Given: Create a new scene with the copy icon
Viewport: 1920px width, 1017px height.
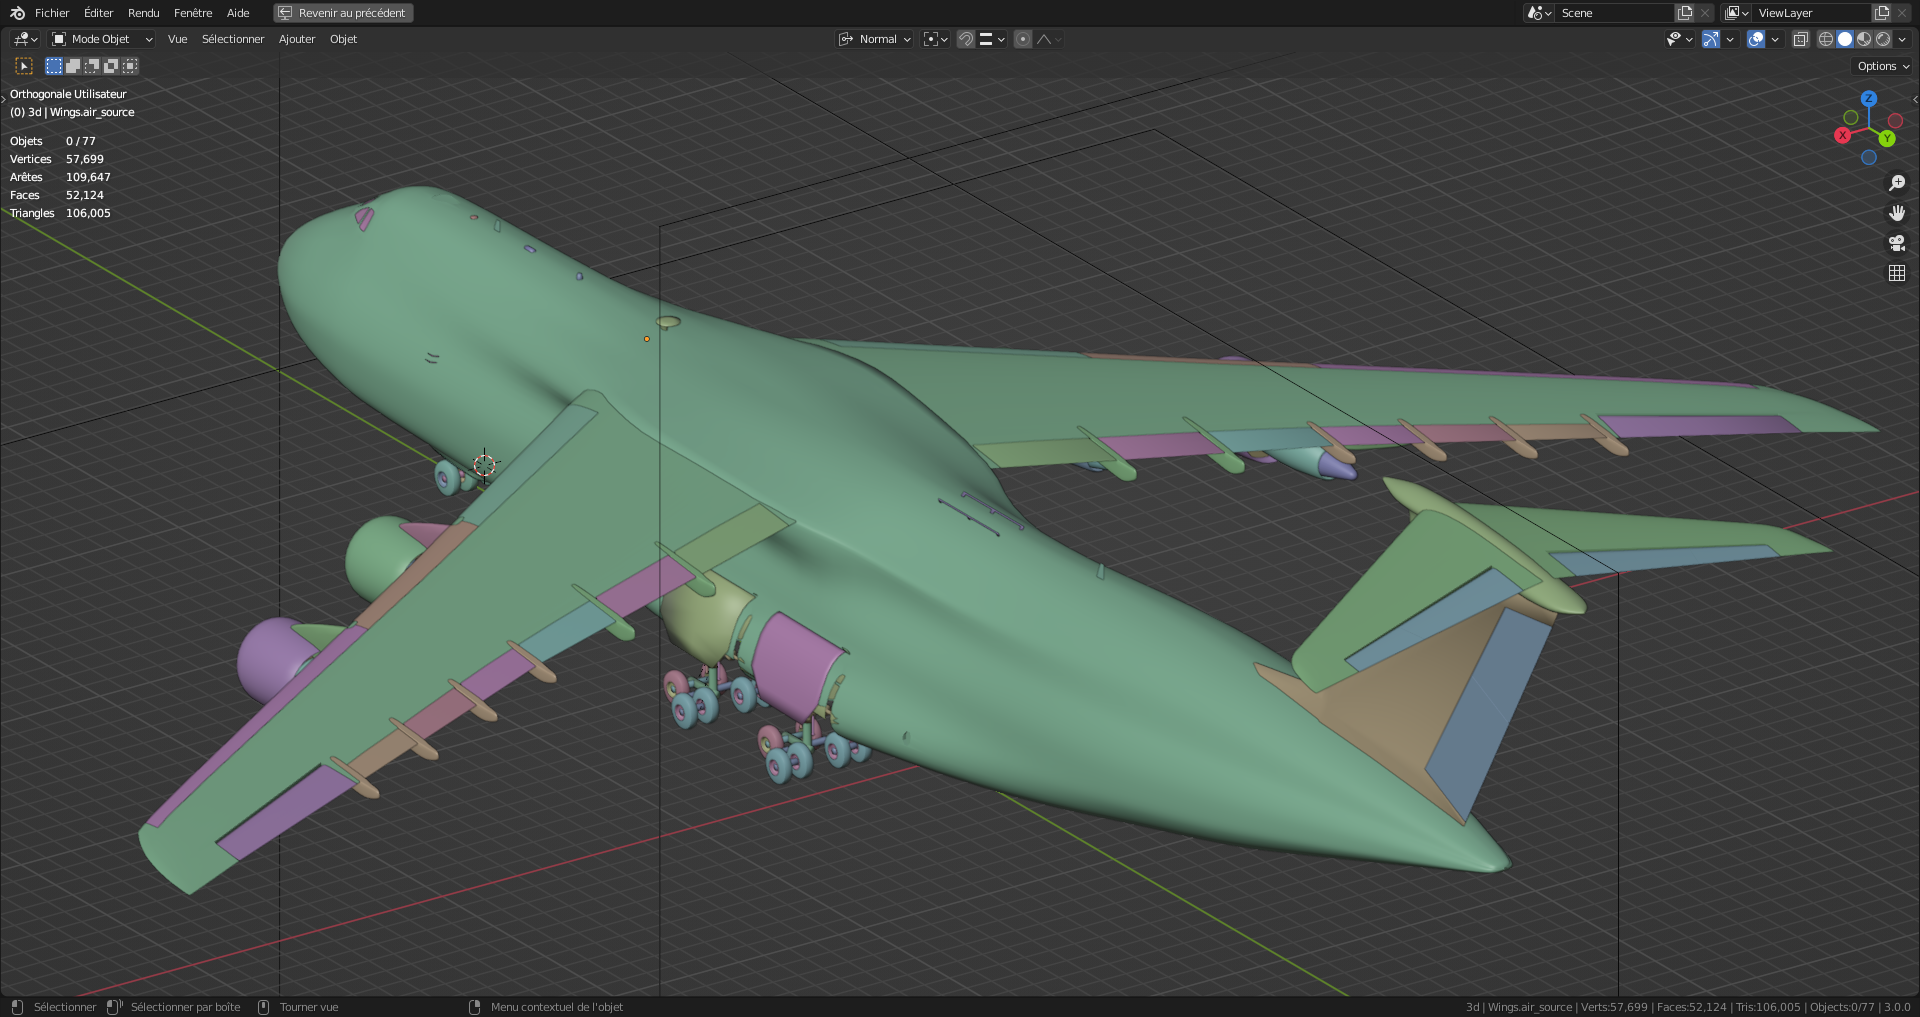Looking at the screenshot, I should point(1685,13).
